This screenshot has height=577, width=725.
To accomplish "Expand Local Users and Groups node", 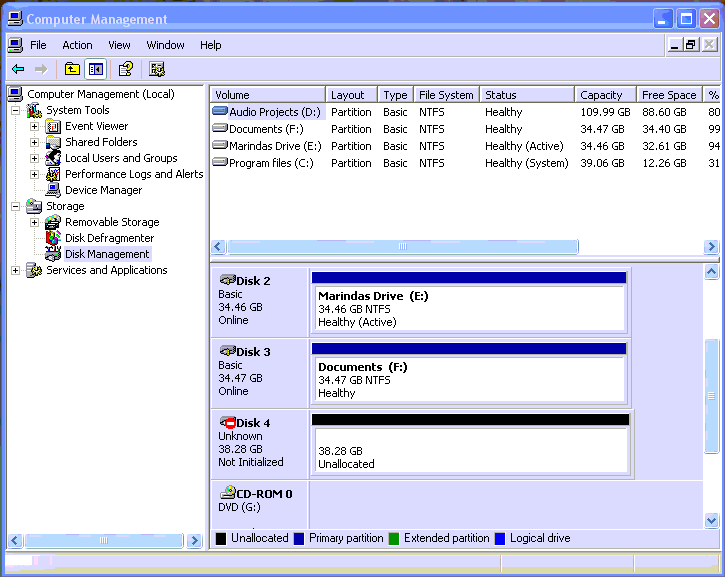I will coord(34,158).
